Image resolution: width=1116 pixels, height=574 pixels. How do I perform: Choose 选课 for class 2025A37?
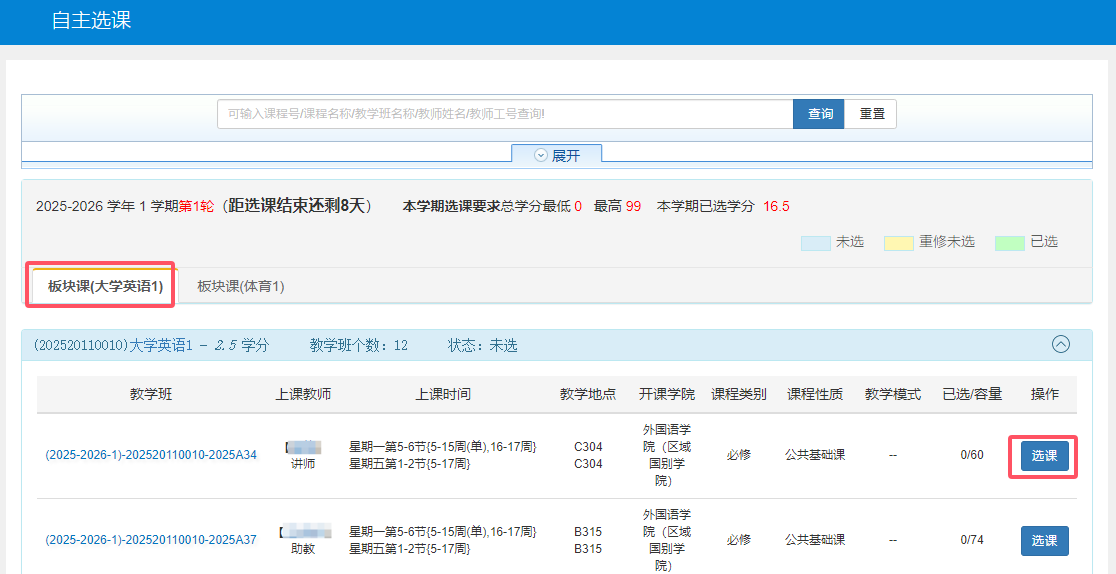tap(1044, 541)
